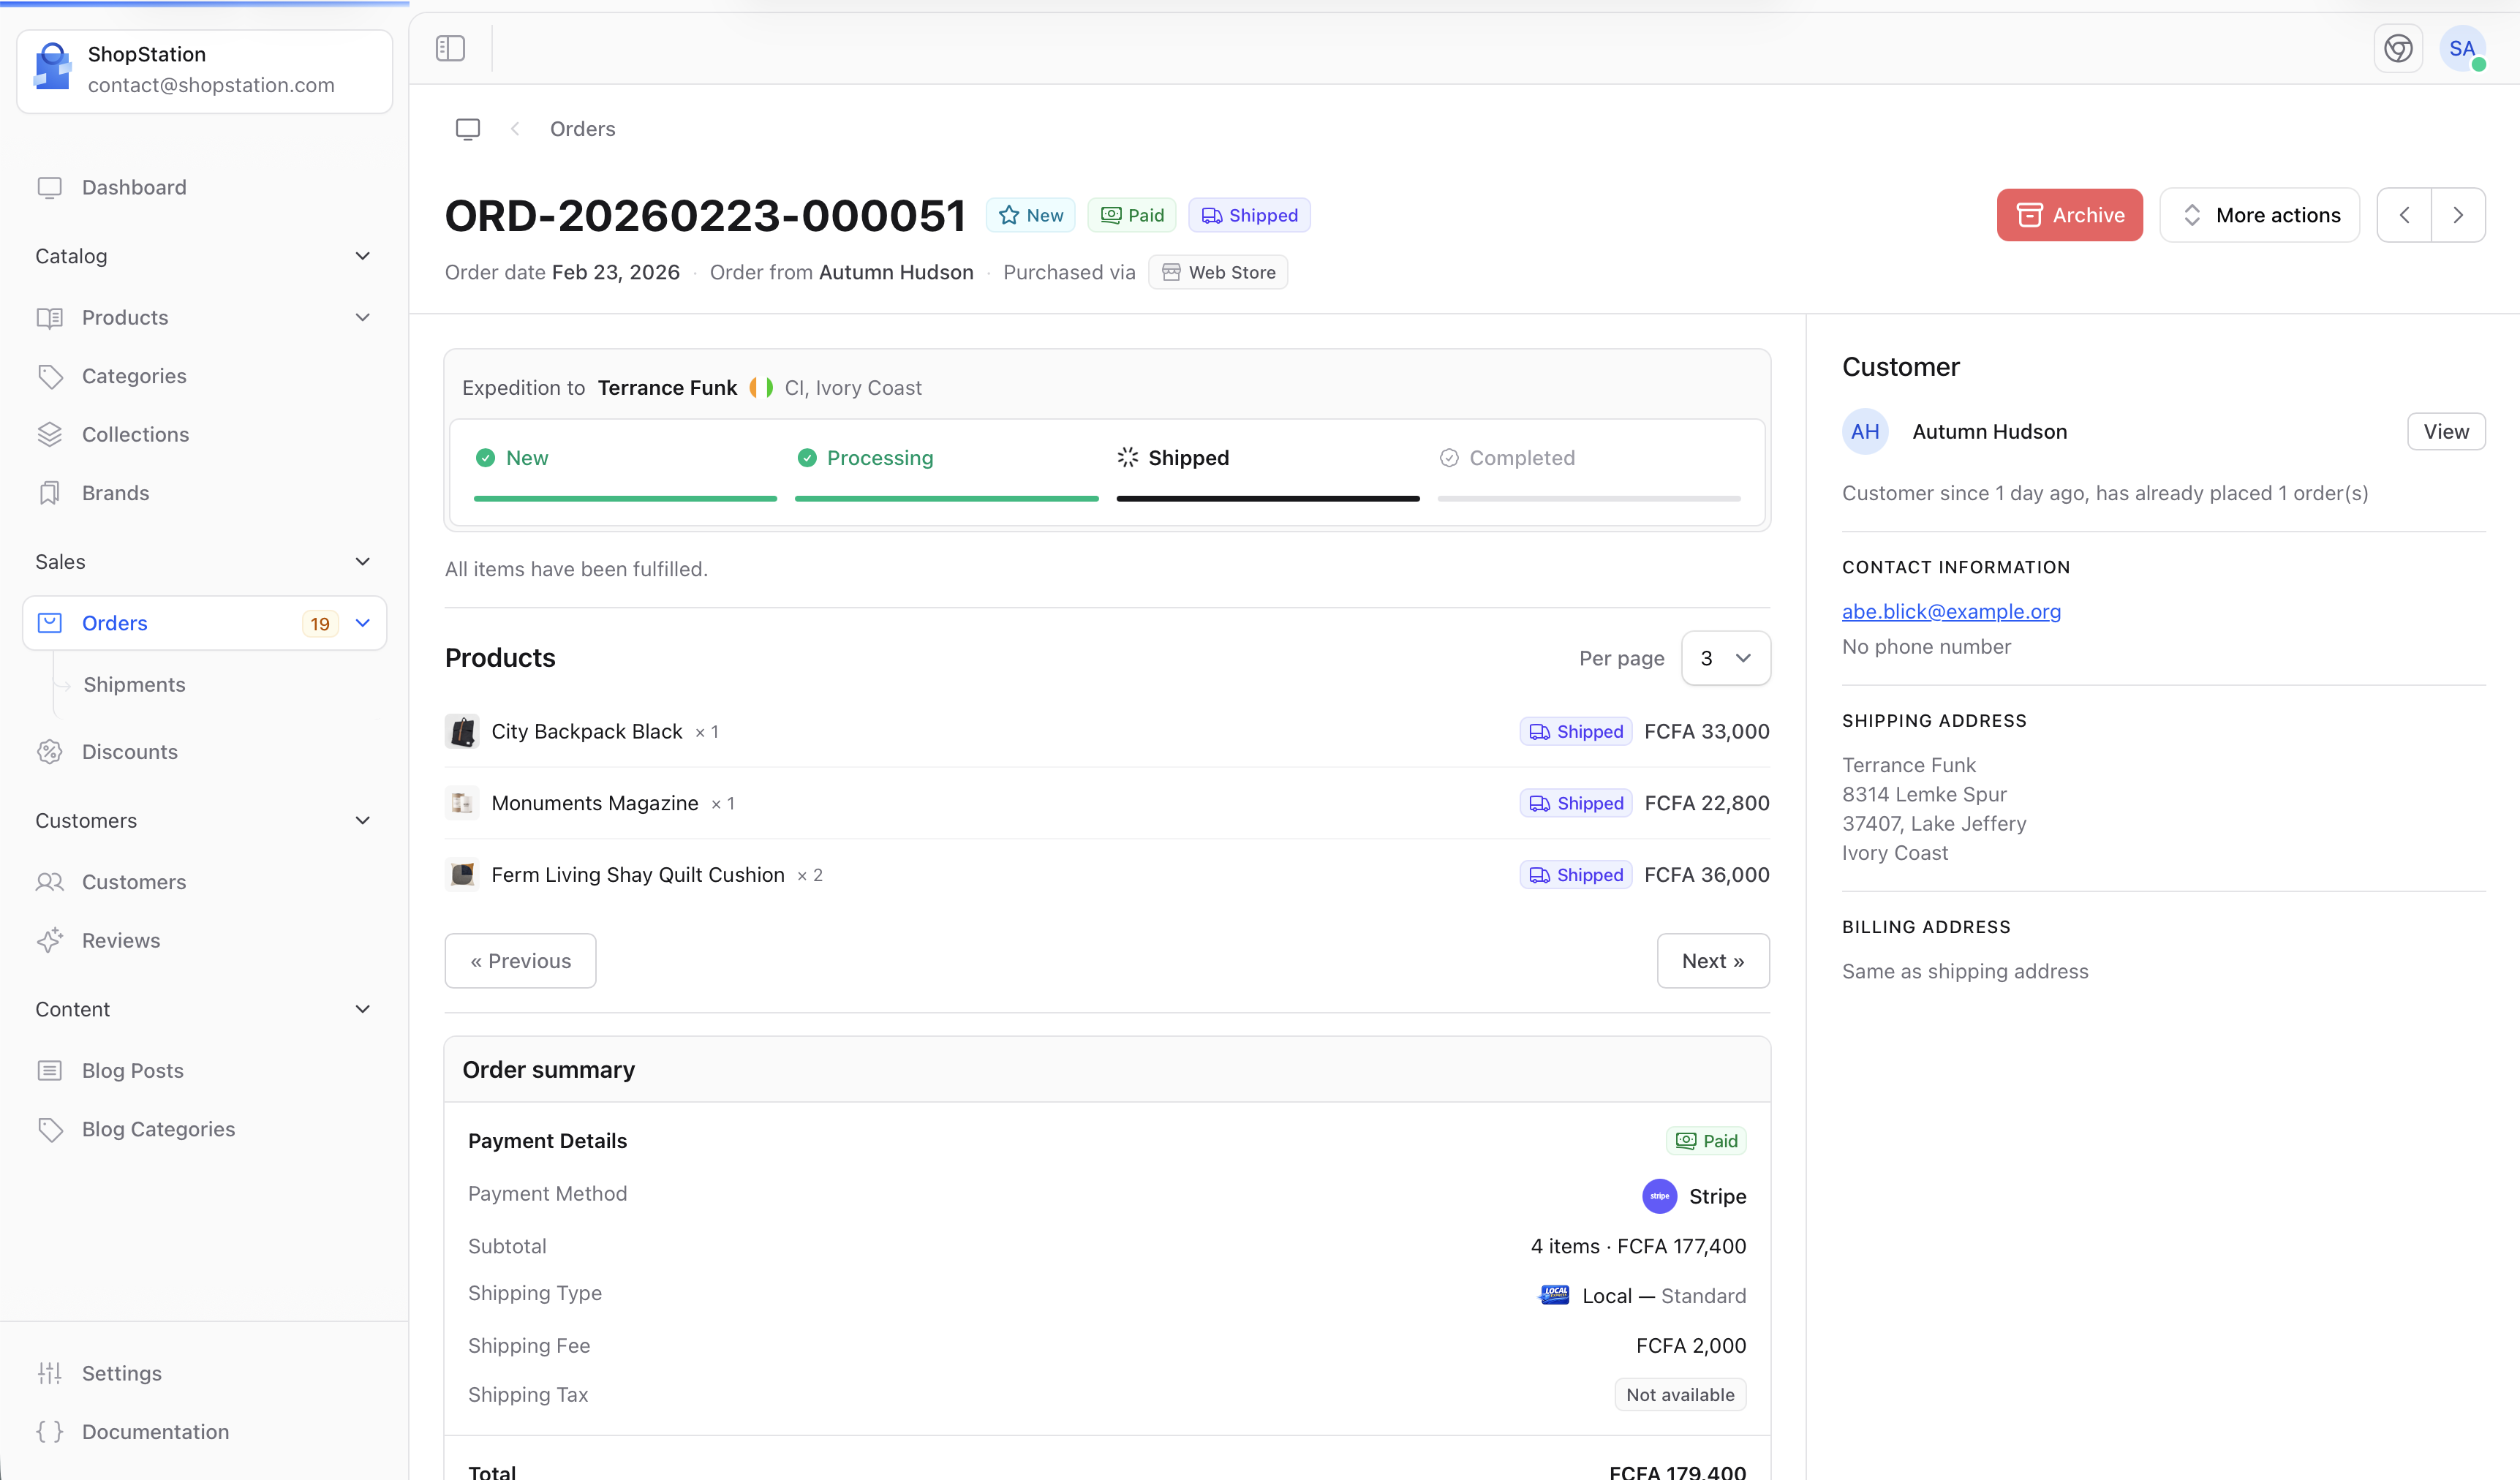This screenshot has width=2520, height=1480.
Task: Collapse the sidebar using the panel toggle icon
Action: click(449, 48)
